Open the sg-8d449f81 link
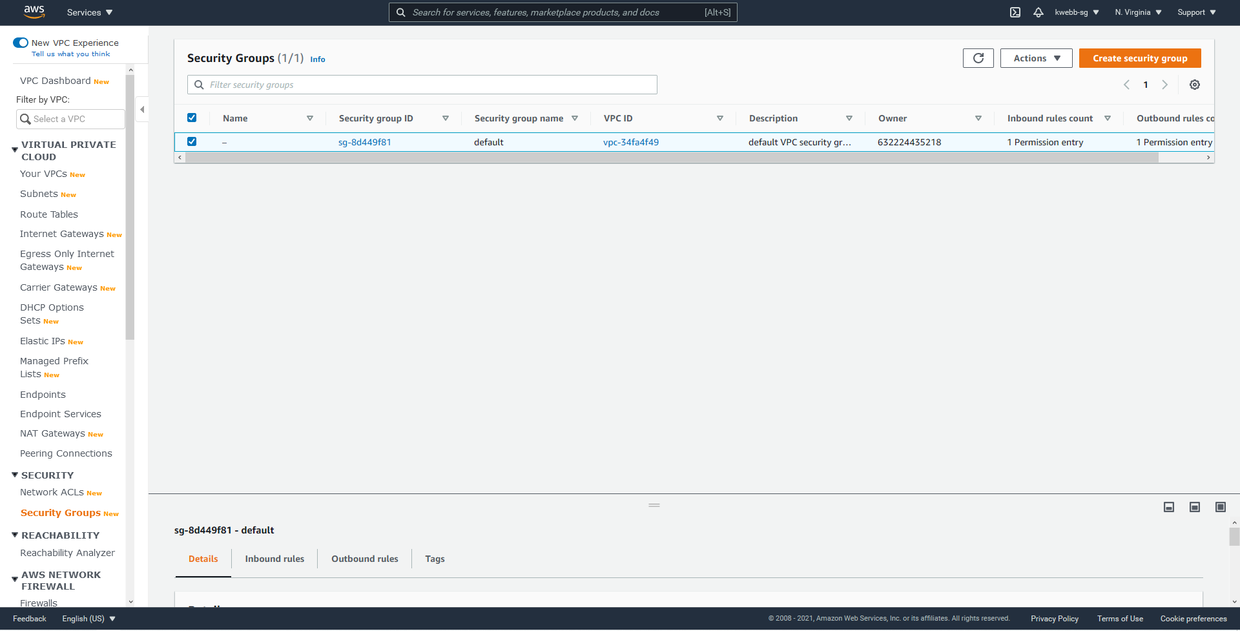The width and height of the screenshot is (1240, 631). [x=365, y=142]
